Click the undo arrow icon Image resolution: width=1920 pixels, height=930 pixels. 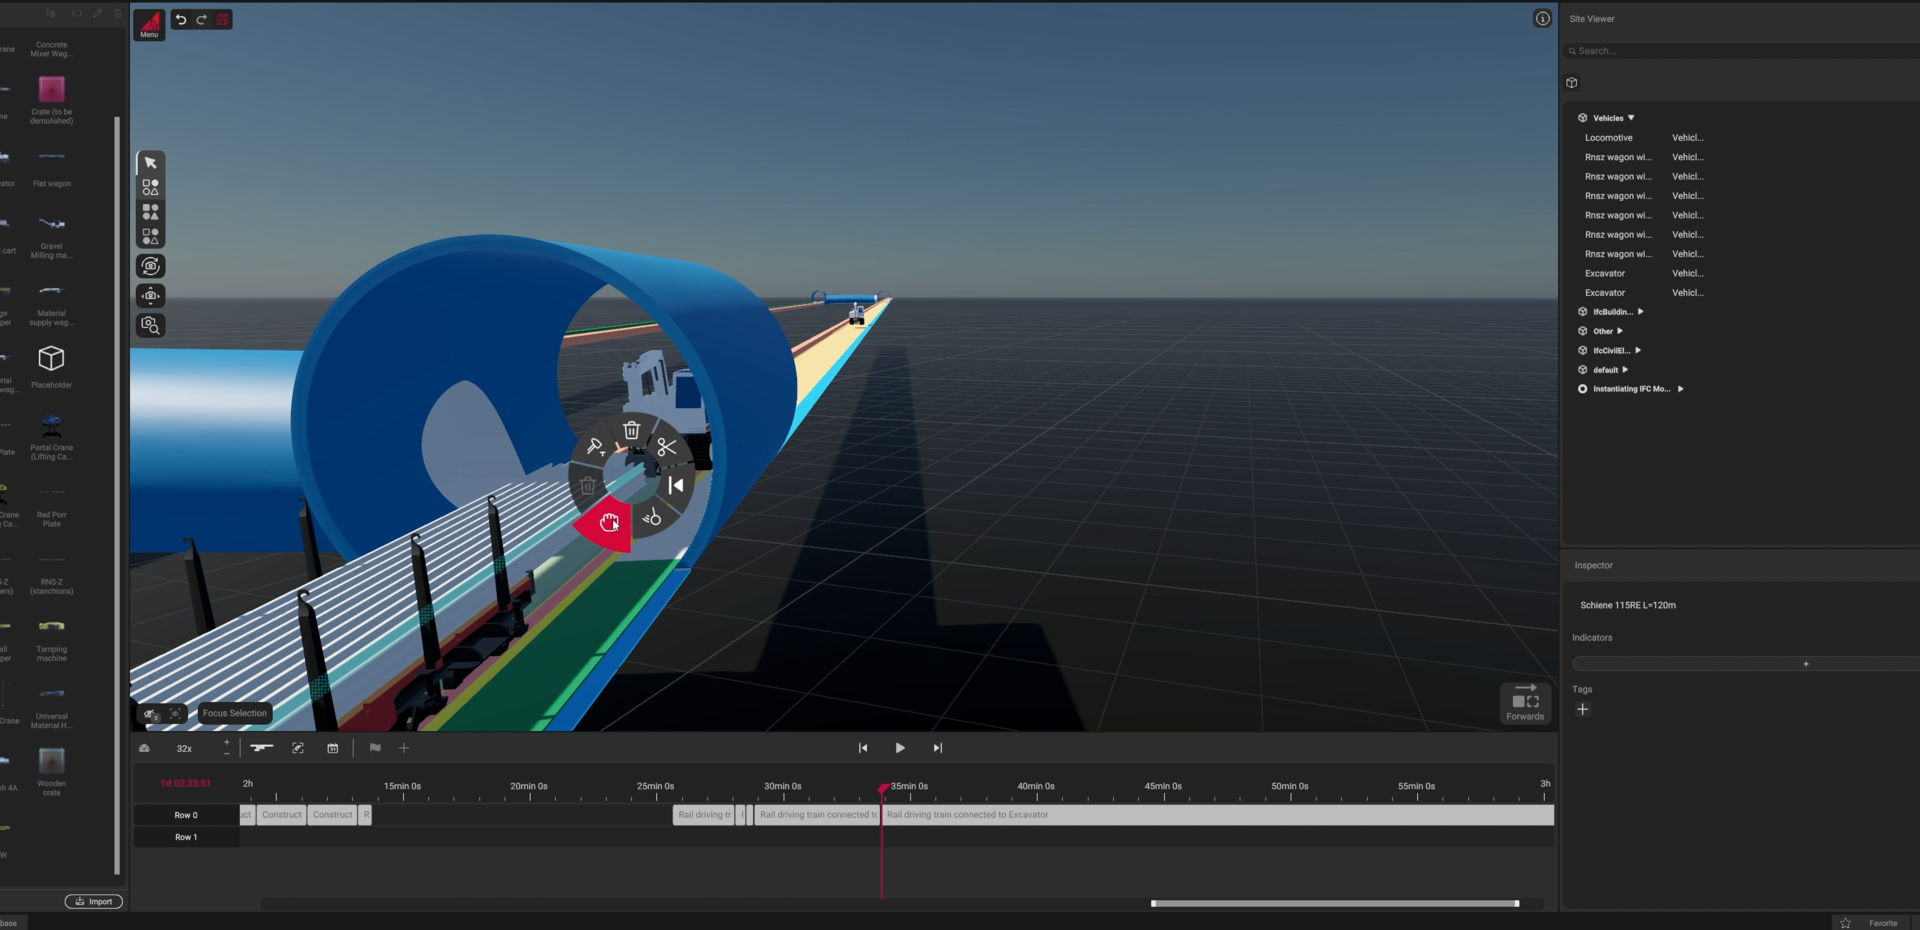click(x=181, y=19)
